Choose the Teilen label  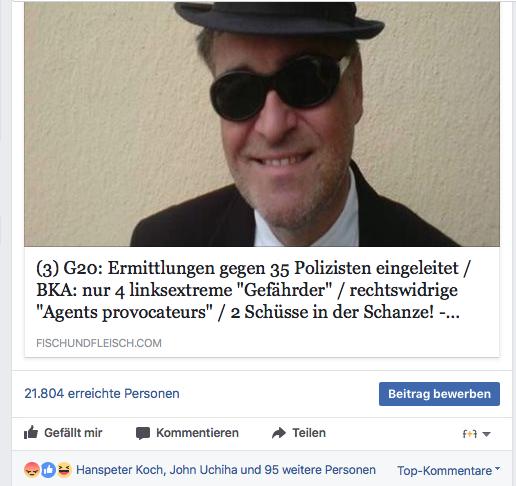[309, 433]
